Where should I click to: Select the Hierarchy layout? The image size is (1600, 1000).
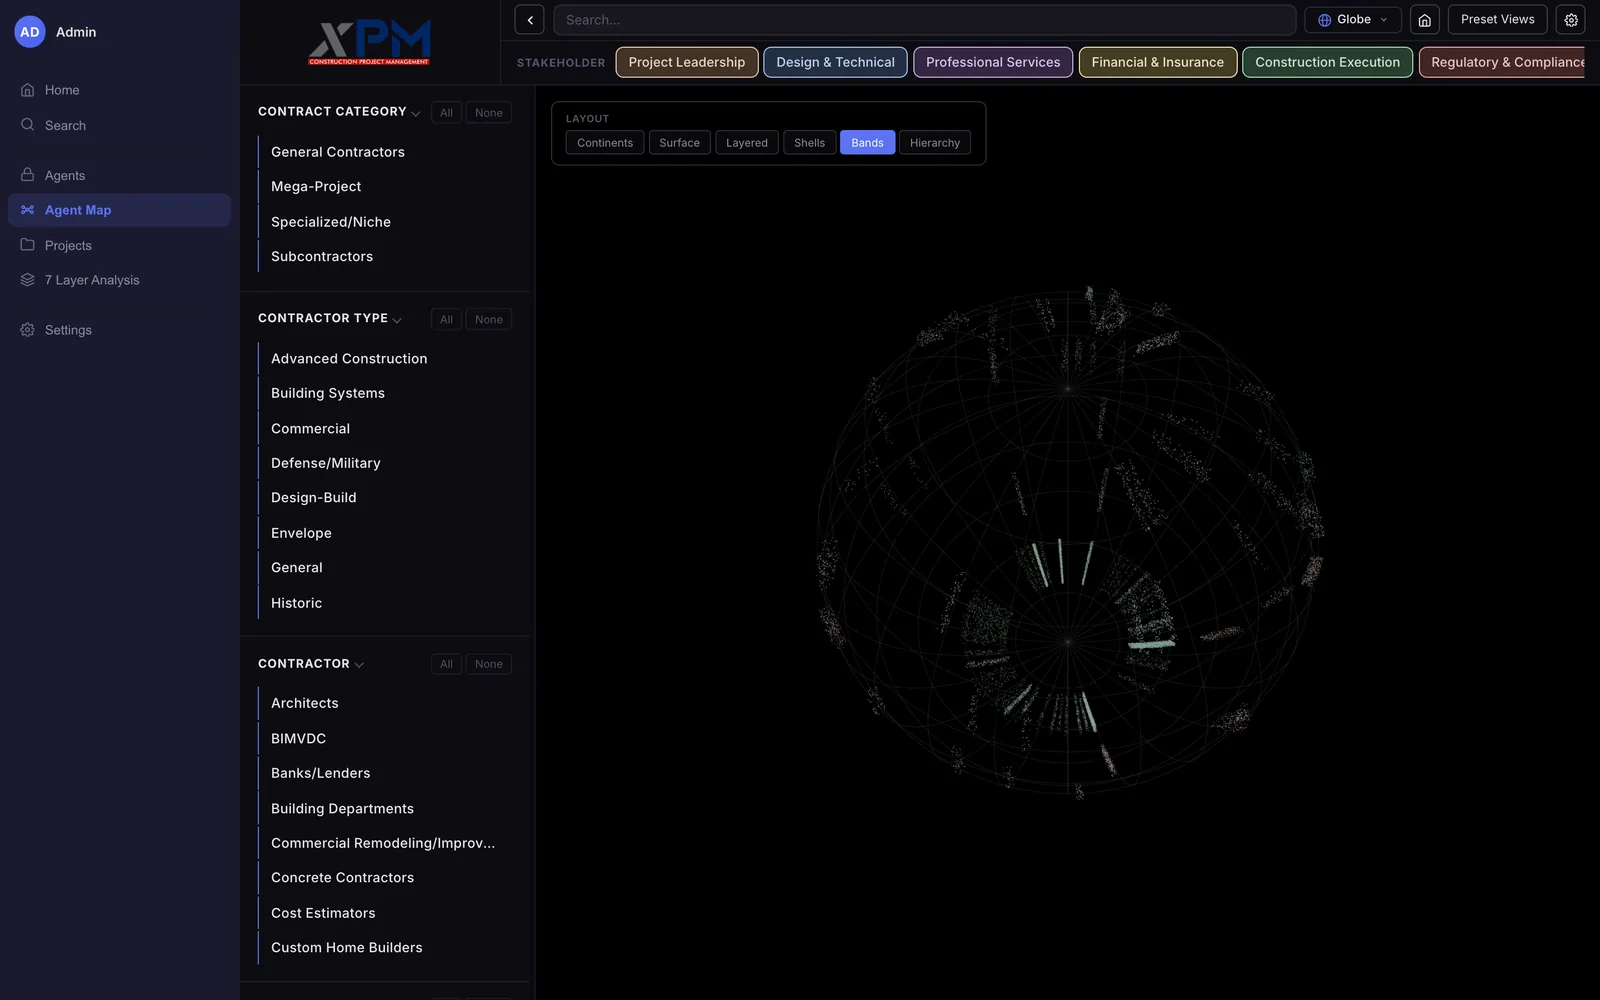(934, 143)
